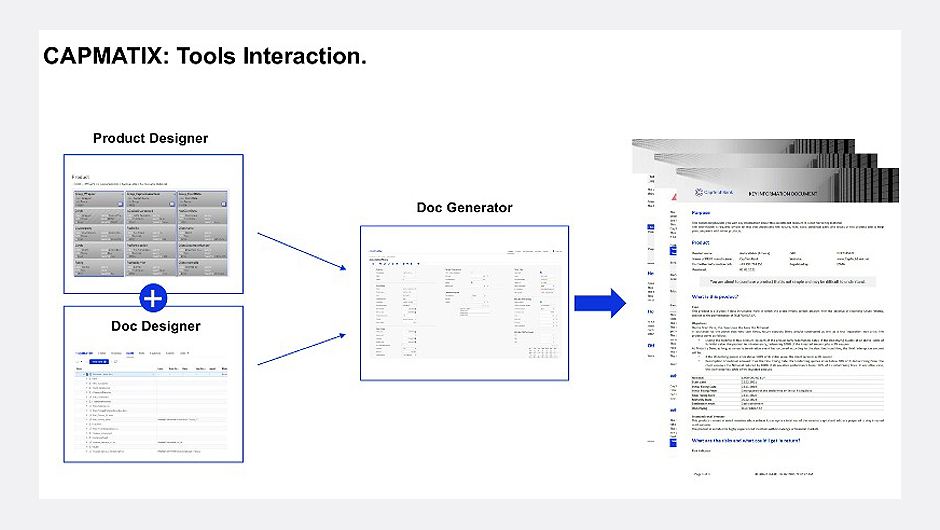This screenshot has height=530, width=940.
Task: Select the 'Product Designer' label
Action: [150, 138]
